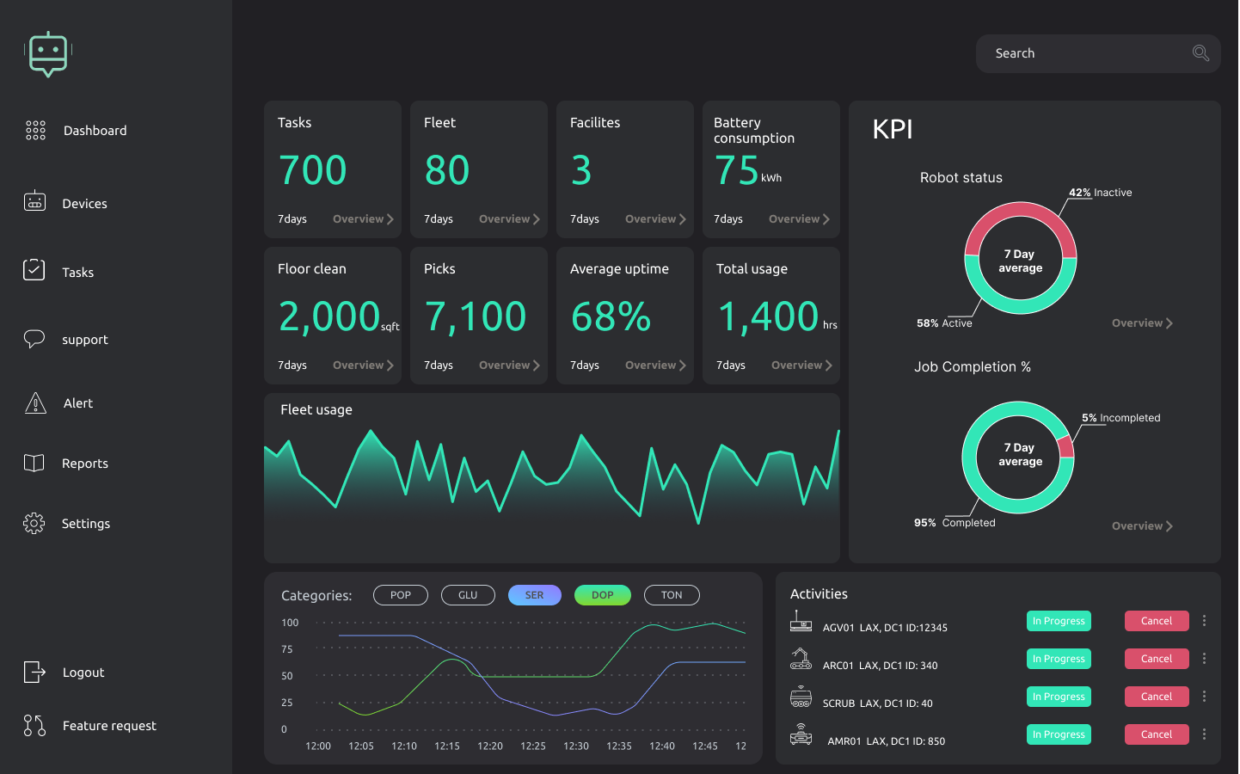The height and width of the screenshot is (774, 1240).
Task: Expand Overview under Robot status chart
Action: tap(1141, 322)
